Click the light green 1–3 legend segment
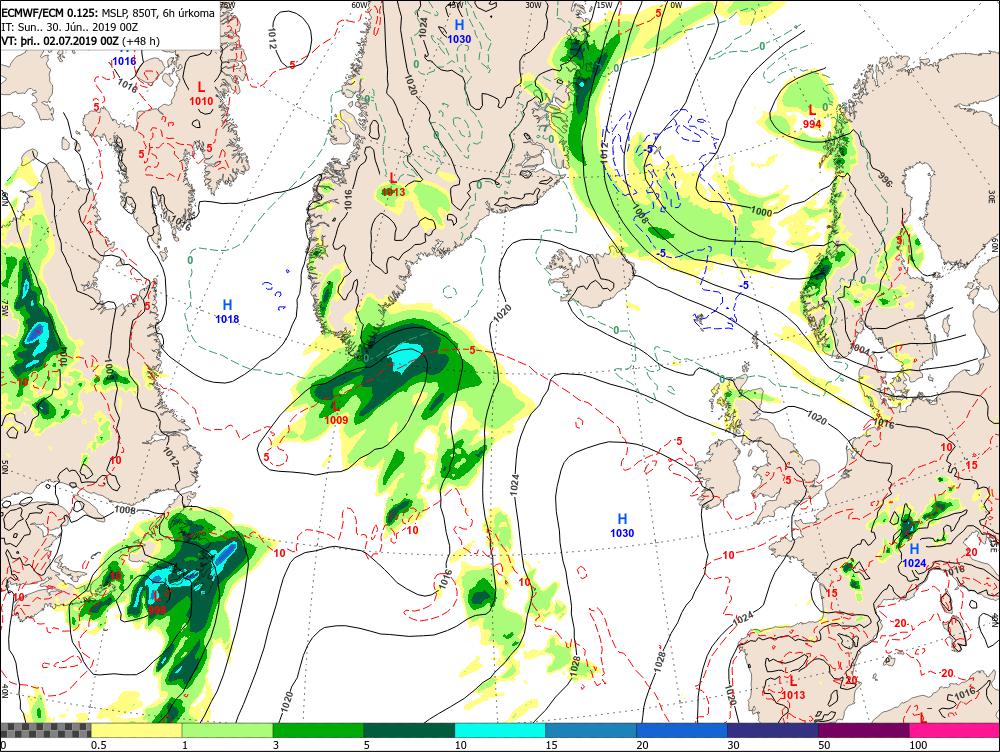The image size is (1000, 752). click(x=228, y=730)
